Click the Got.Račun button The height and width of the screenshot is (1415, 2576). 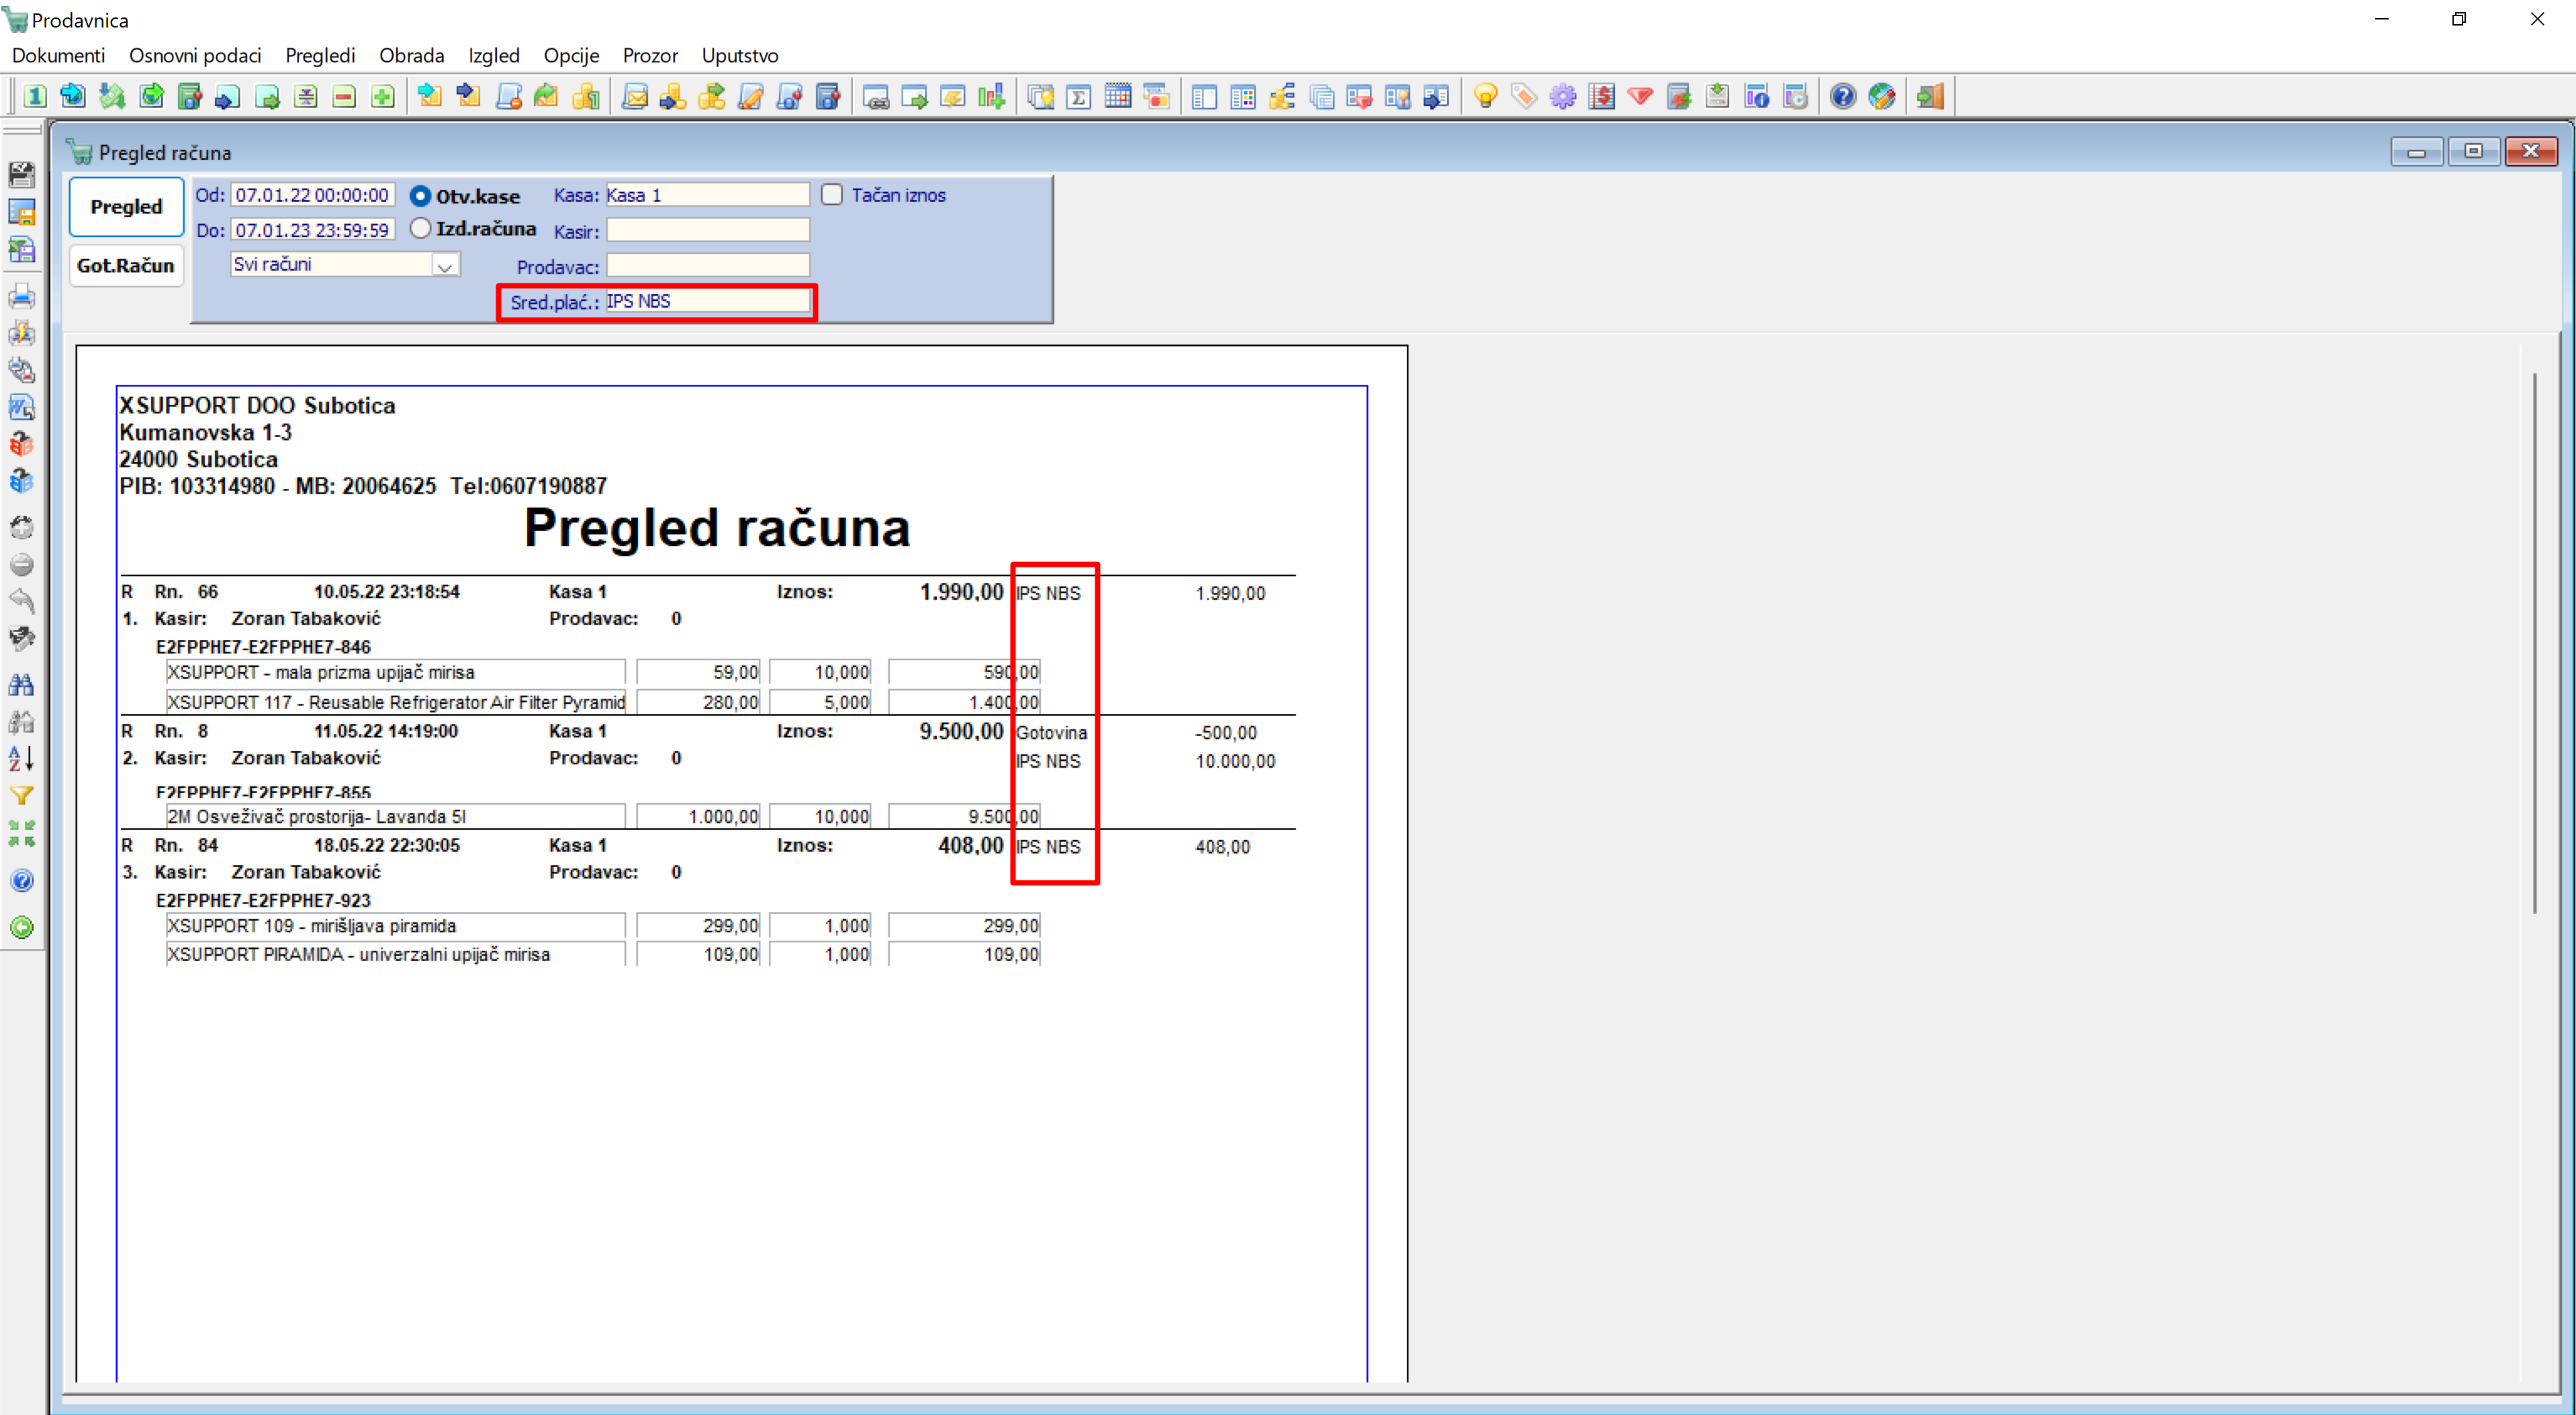(126, 265)
